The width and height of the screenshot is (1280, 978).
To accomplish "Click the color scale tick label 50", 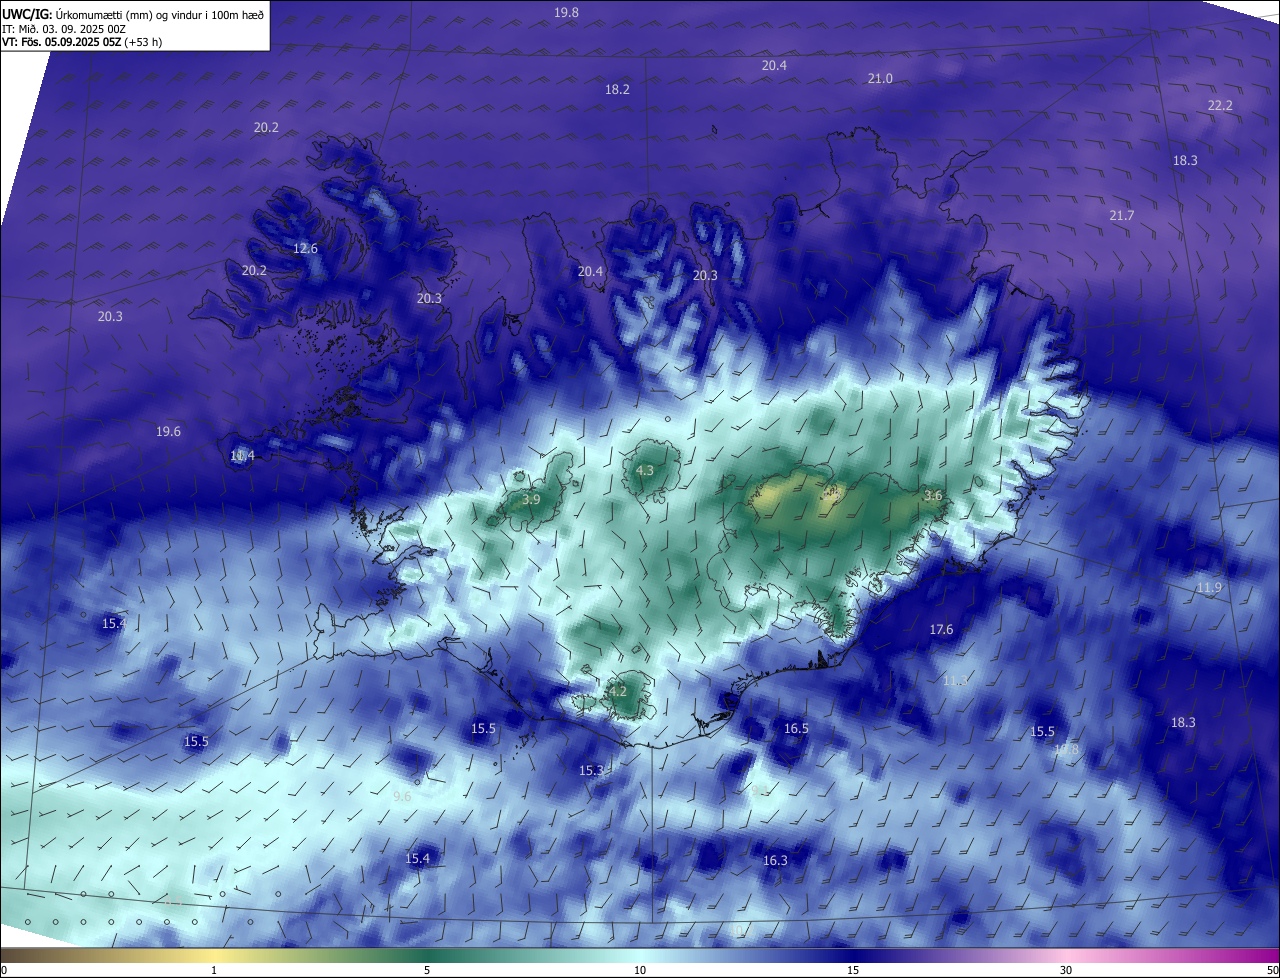I will click(1272, 970).
